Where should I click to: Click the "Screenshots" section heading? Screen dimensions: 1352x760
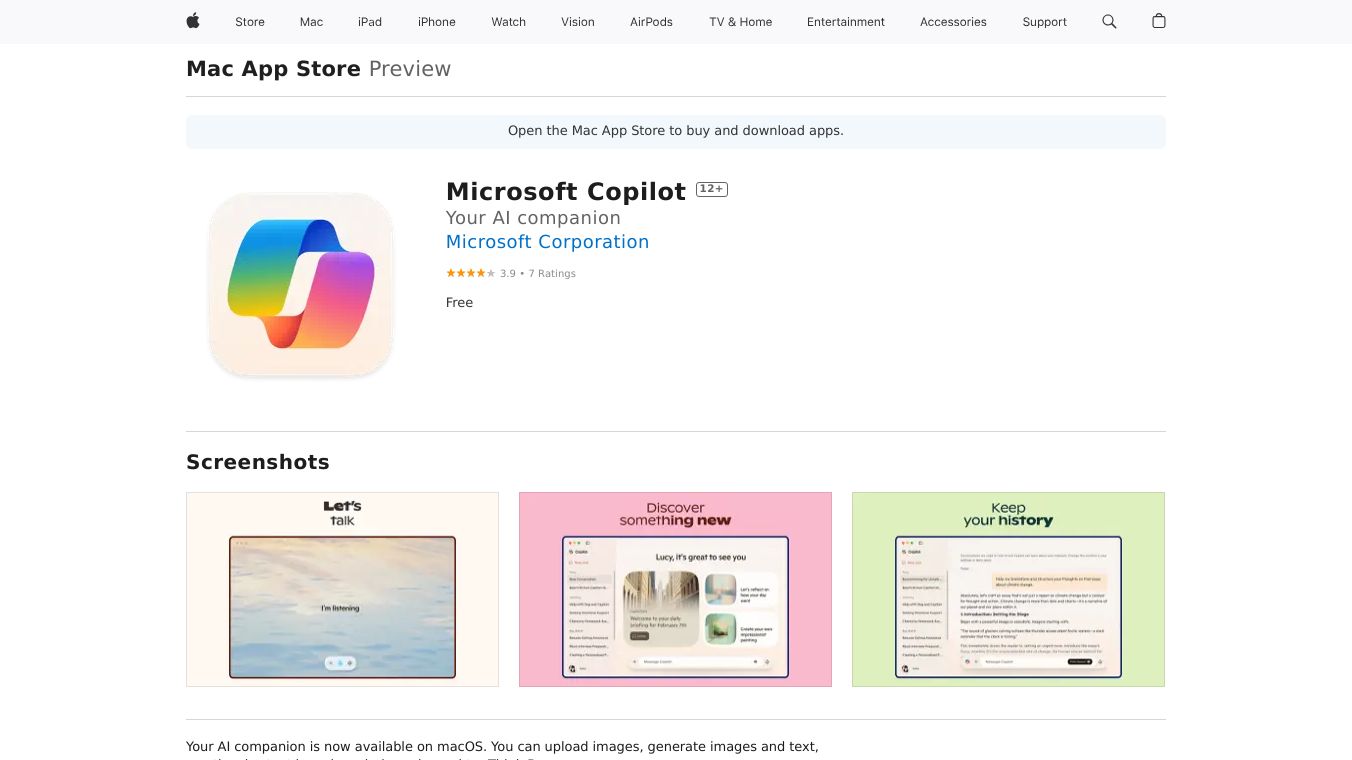tap(258, 462)
